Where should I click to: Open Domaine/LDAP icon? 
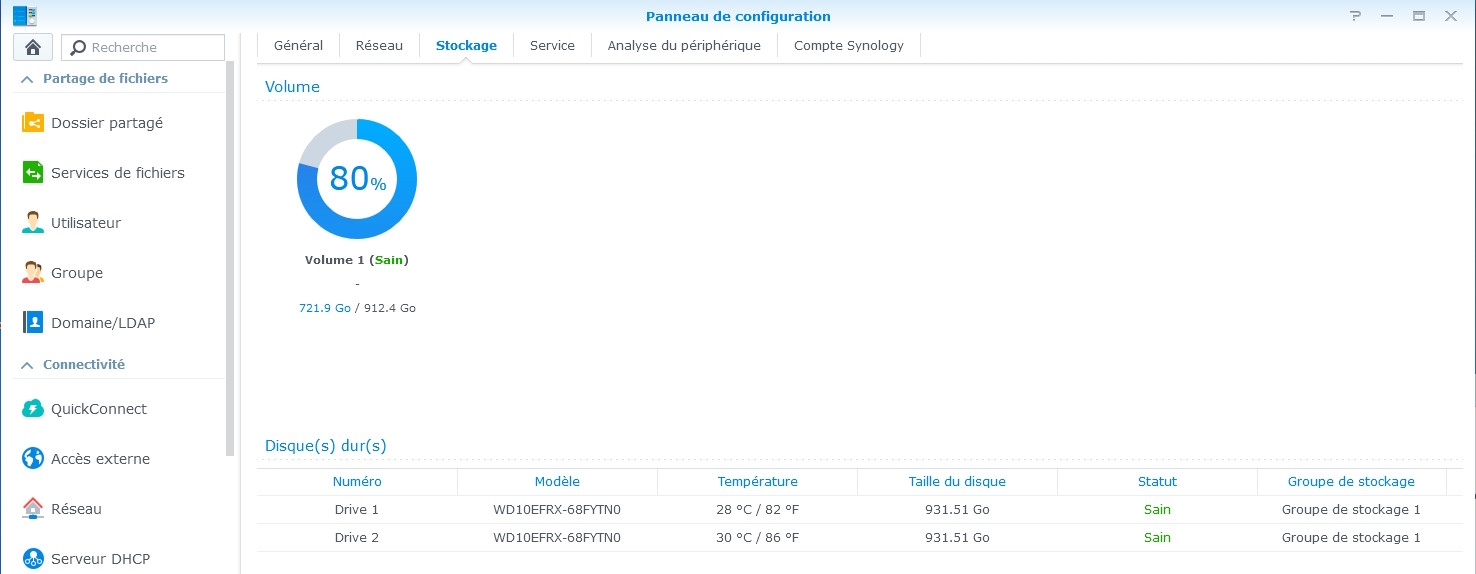coord(33,323)
